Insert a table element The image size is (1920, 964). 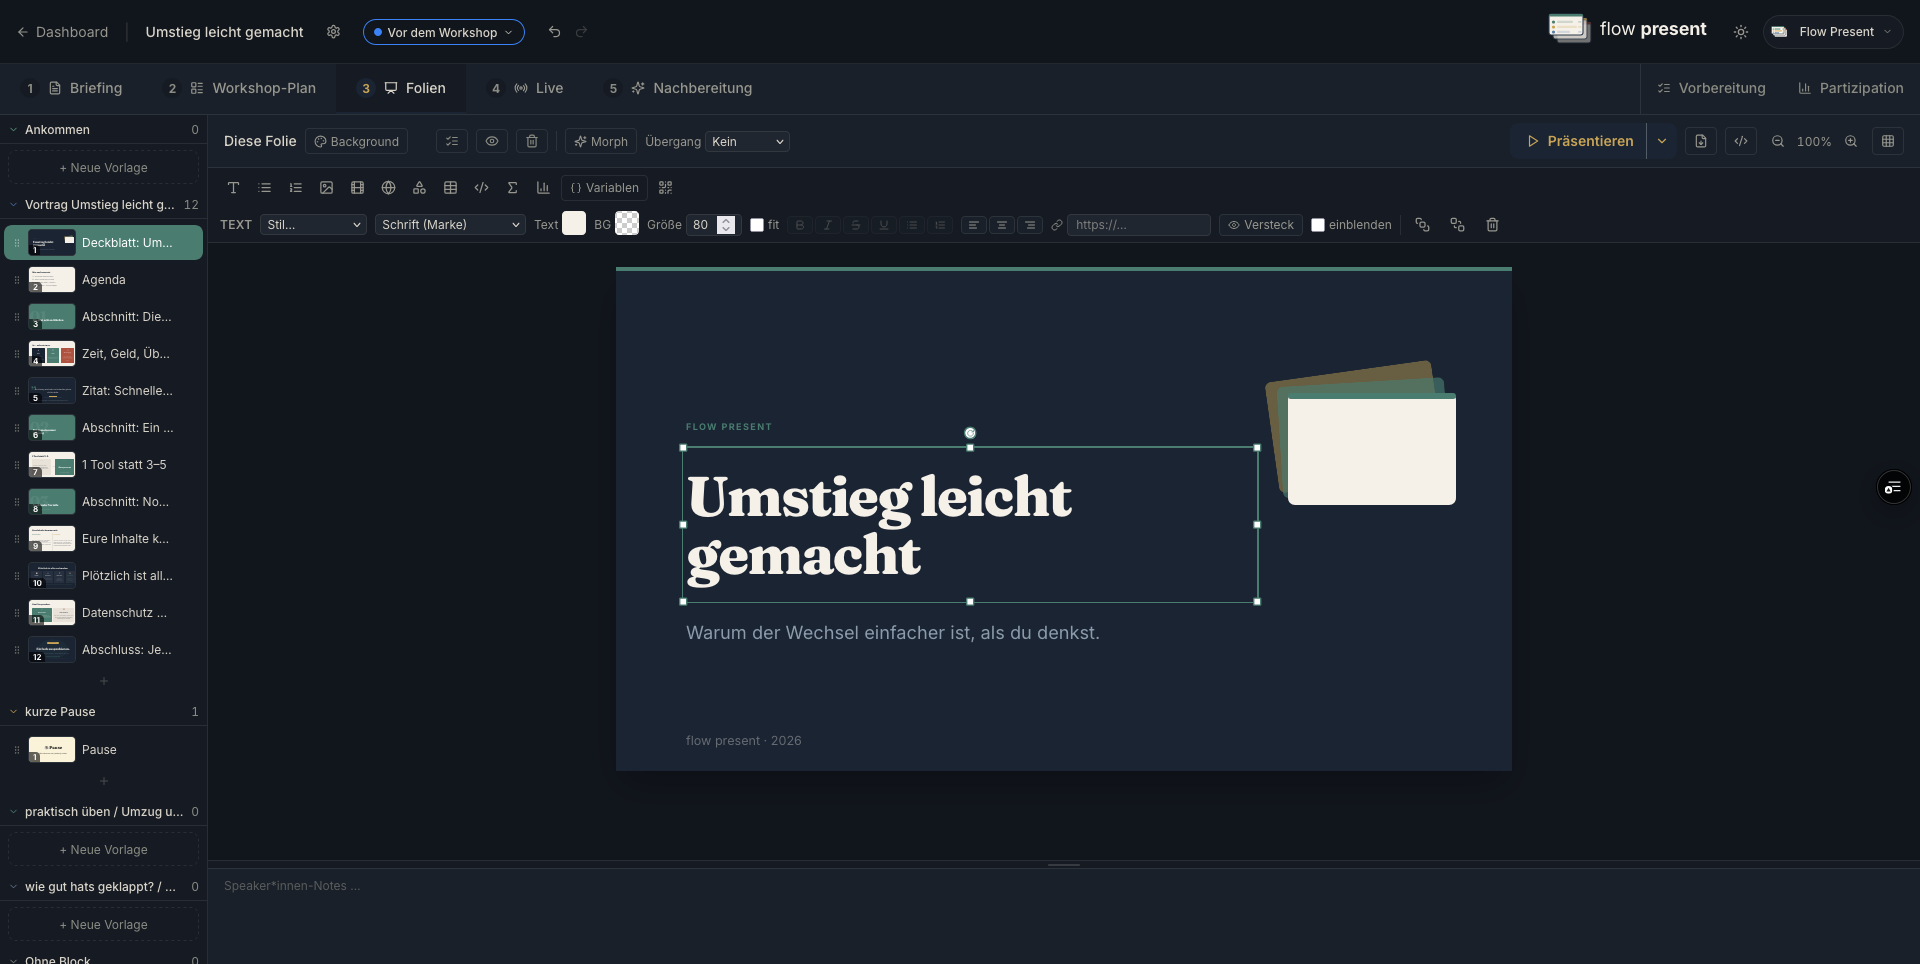pyautogui.click(x=450, y=188)
